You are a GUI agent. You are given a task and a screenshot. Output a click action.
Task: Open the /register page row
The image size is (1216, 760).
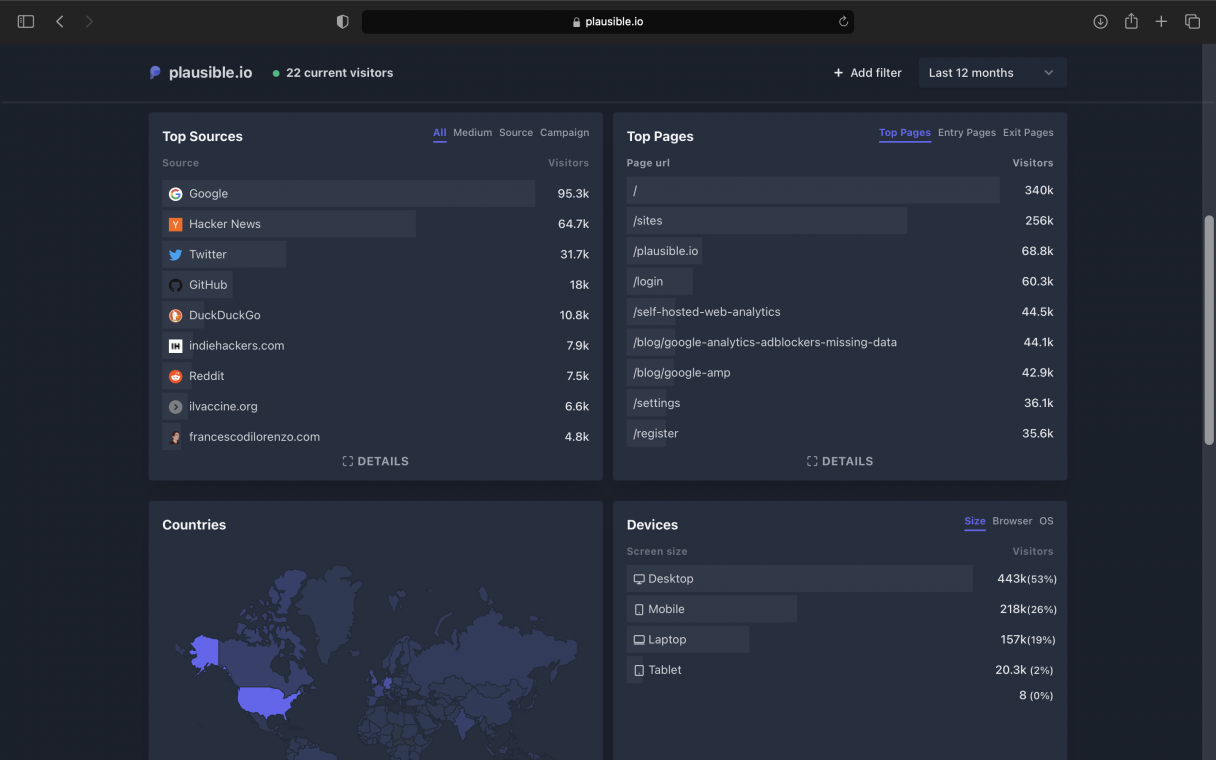(840, 434)
